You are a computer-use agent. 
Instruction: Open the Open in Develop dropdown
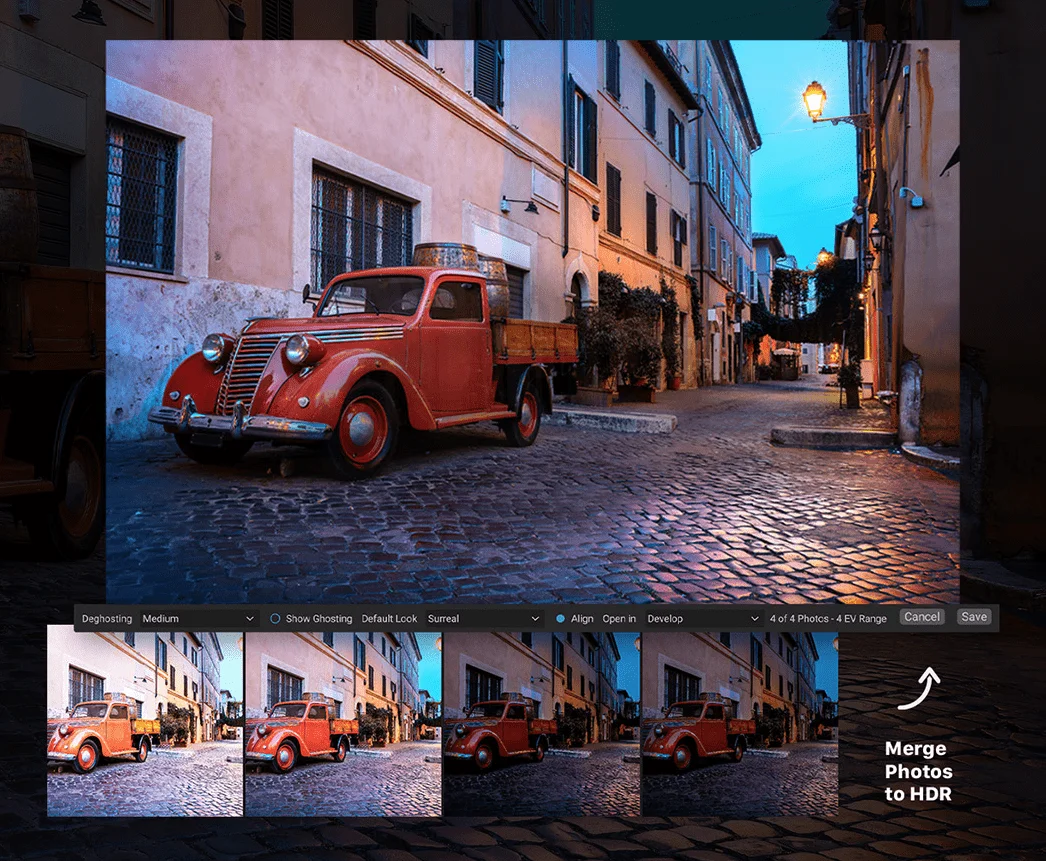point(703,619)
